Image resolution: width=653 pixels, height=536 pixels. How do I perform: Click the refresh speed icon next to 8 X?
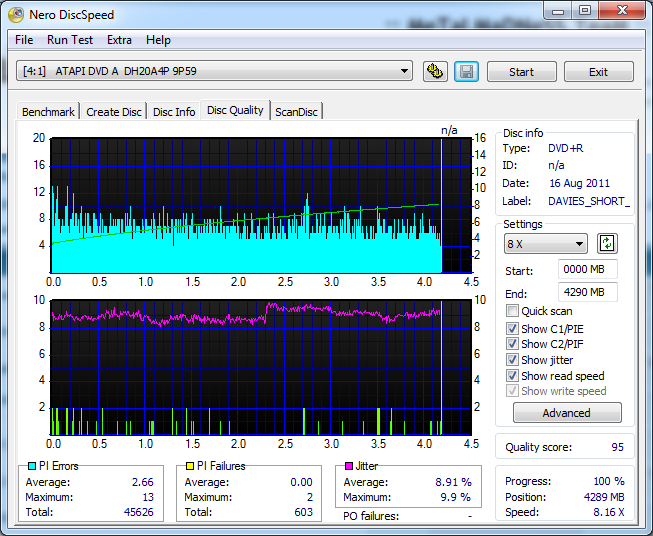click(x=607, y=244)
